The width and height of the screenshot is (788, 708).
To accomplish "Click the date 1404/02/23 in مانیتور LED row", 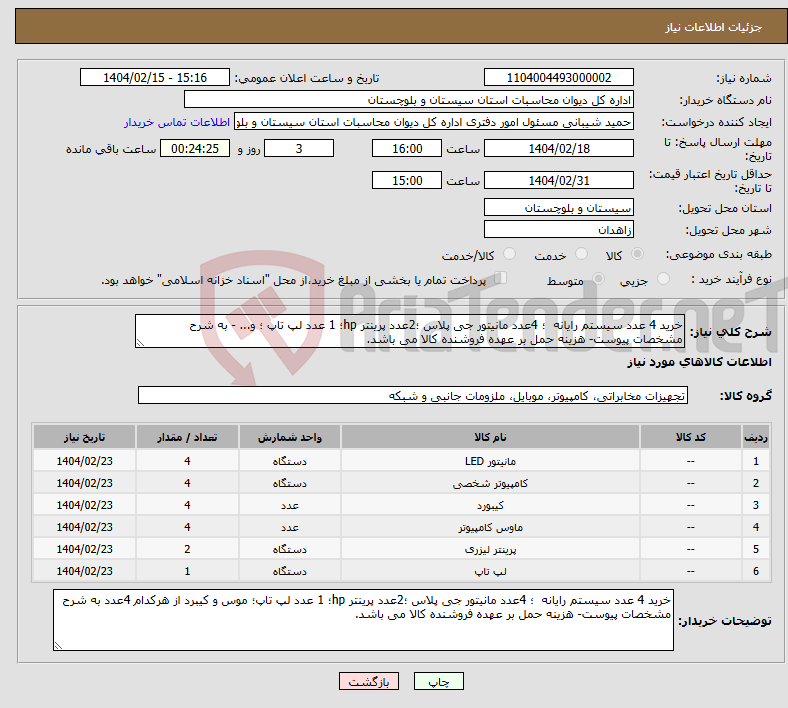I will [x=84, y=461].
